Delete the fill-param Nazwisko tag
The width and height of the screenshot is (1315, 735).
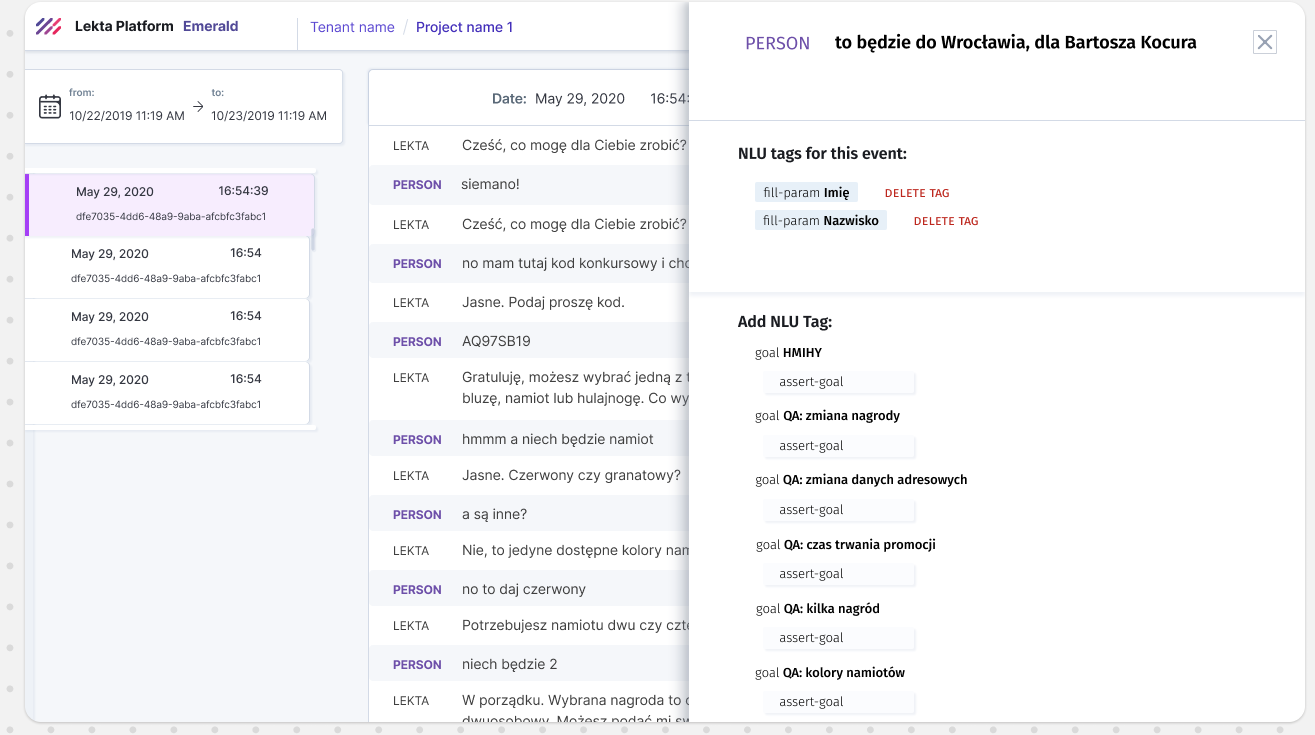point(946,221)
